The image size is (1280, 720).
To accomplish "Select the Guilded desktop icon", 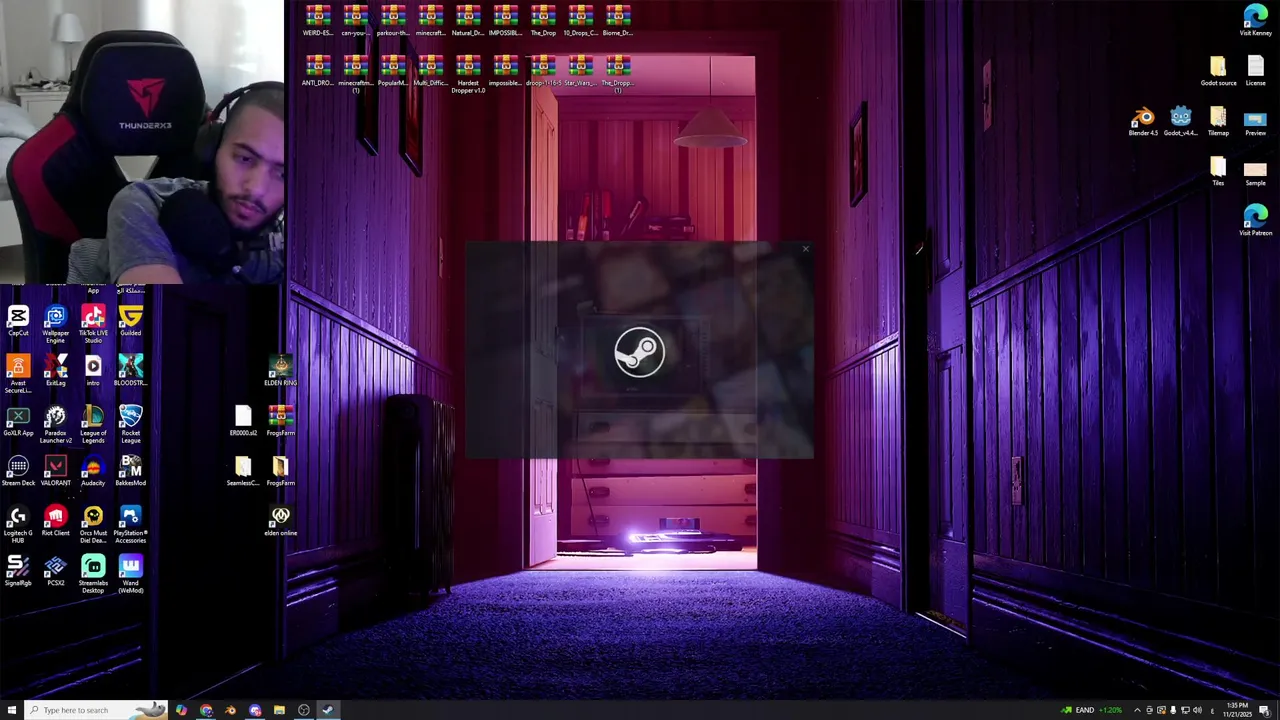I will click(130, 322).
